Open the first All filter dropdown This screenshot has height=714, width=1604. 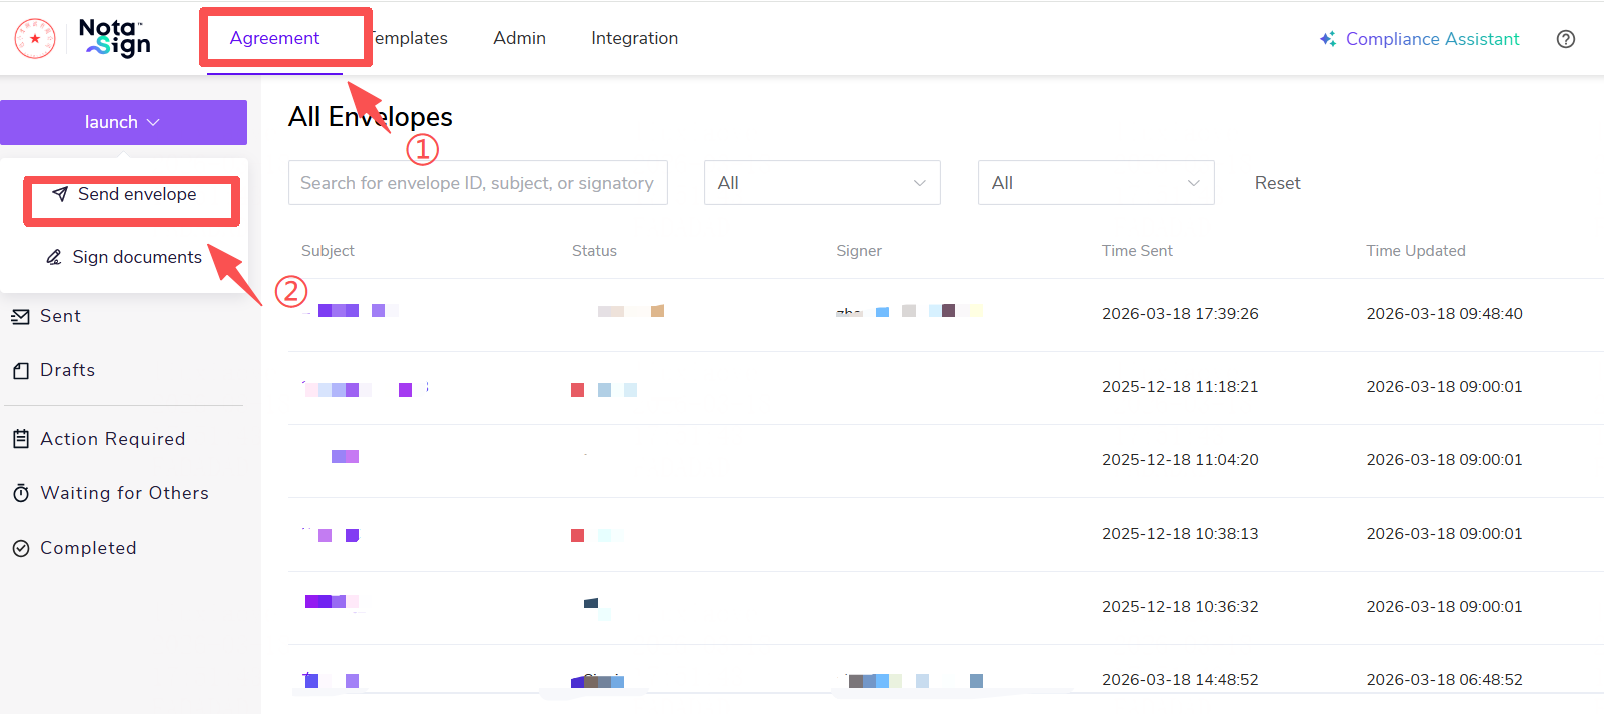pyautogui.click(x=821, y=183)
